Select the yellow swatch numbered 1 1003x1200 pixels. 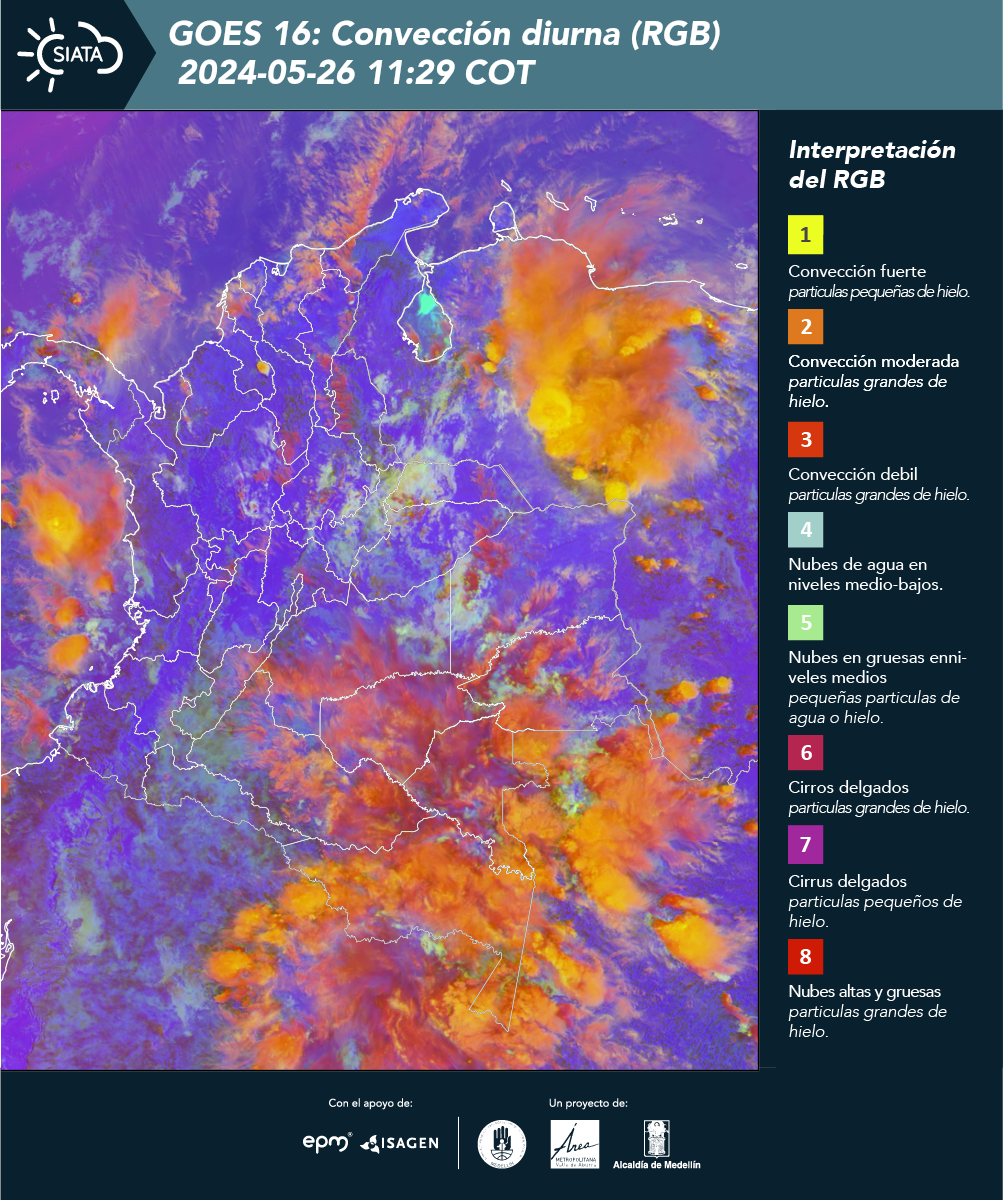pyautogui.click(x=806, y=236)
